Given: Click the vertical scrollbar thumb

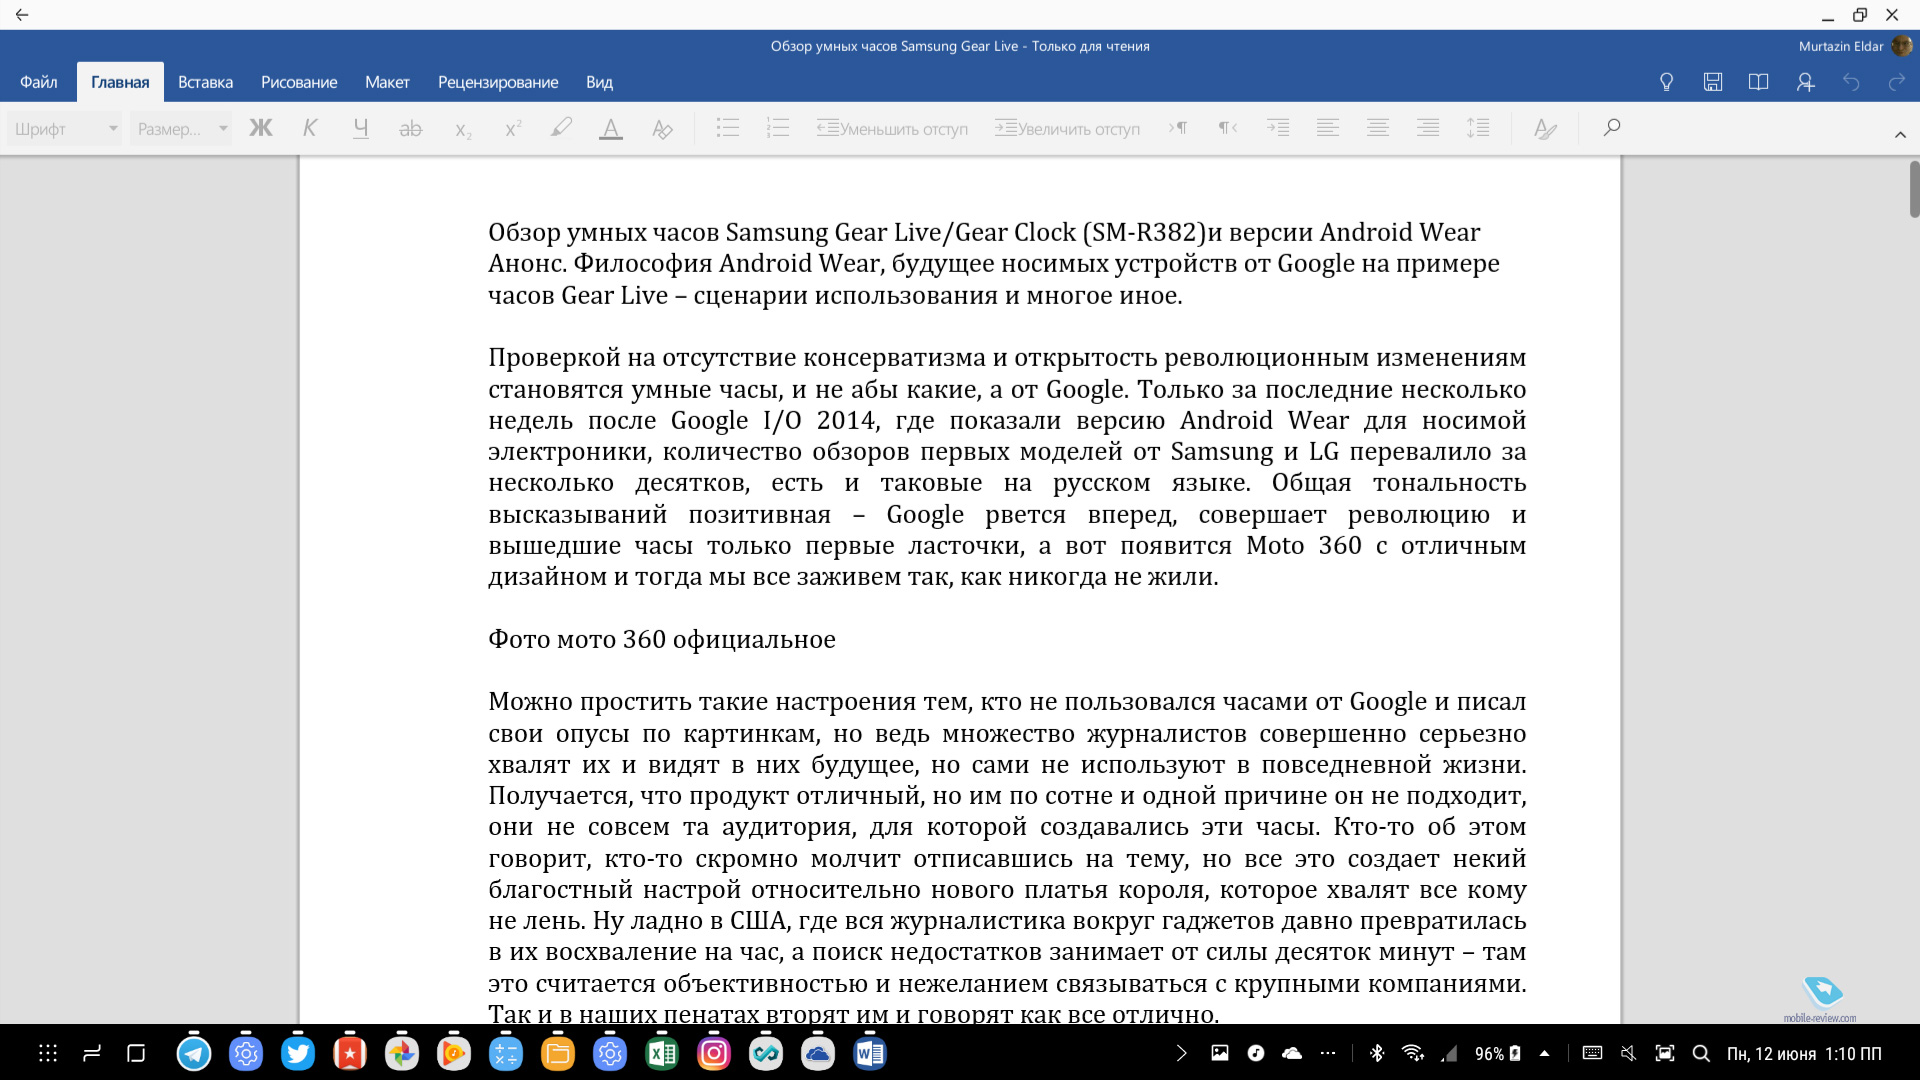Looking at the screenshot, I should point(1914,188).
